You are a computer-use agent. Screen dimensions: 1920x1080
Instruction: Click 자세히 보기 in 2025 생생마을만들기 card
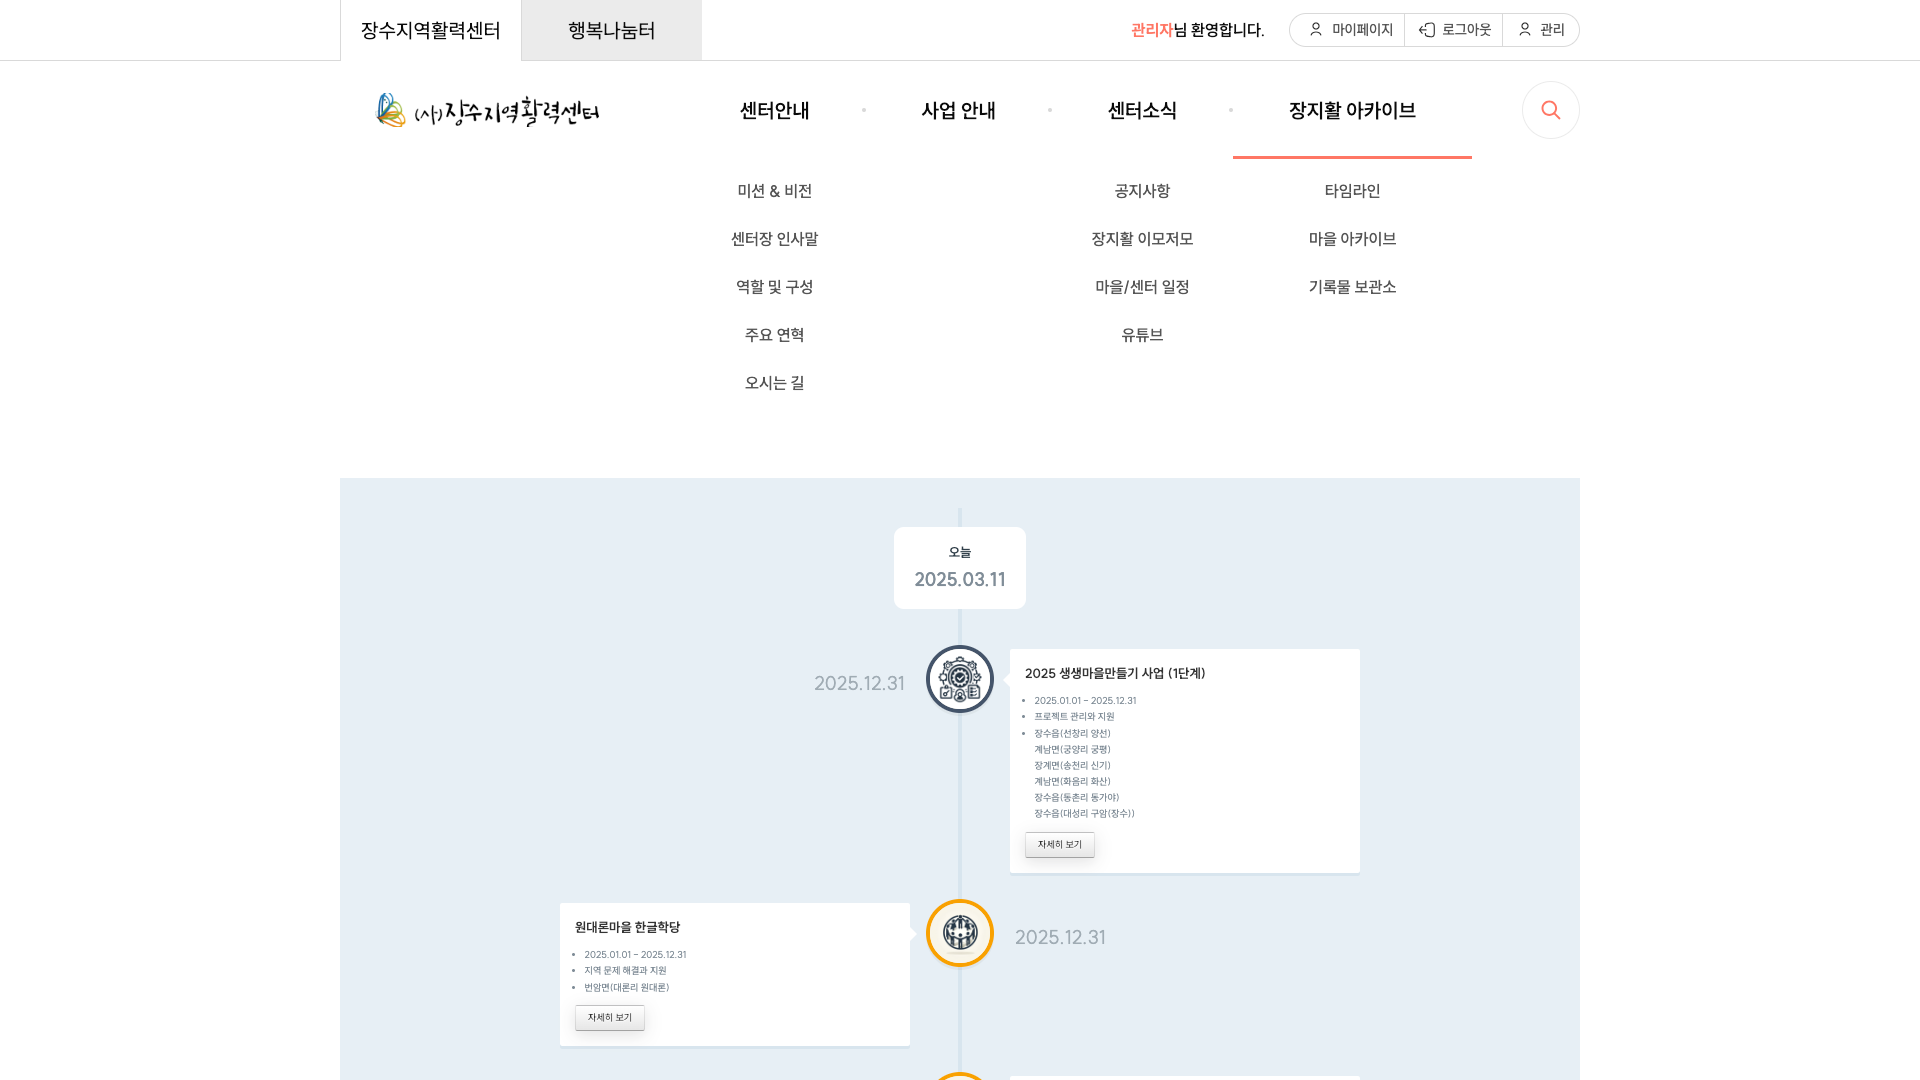pos(1060,845)
